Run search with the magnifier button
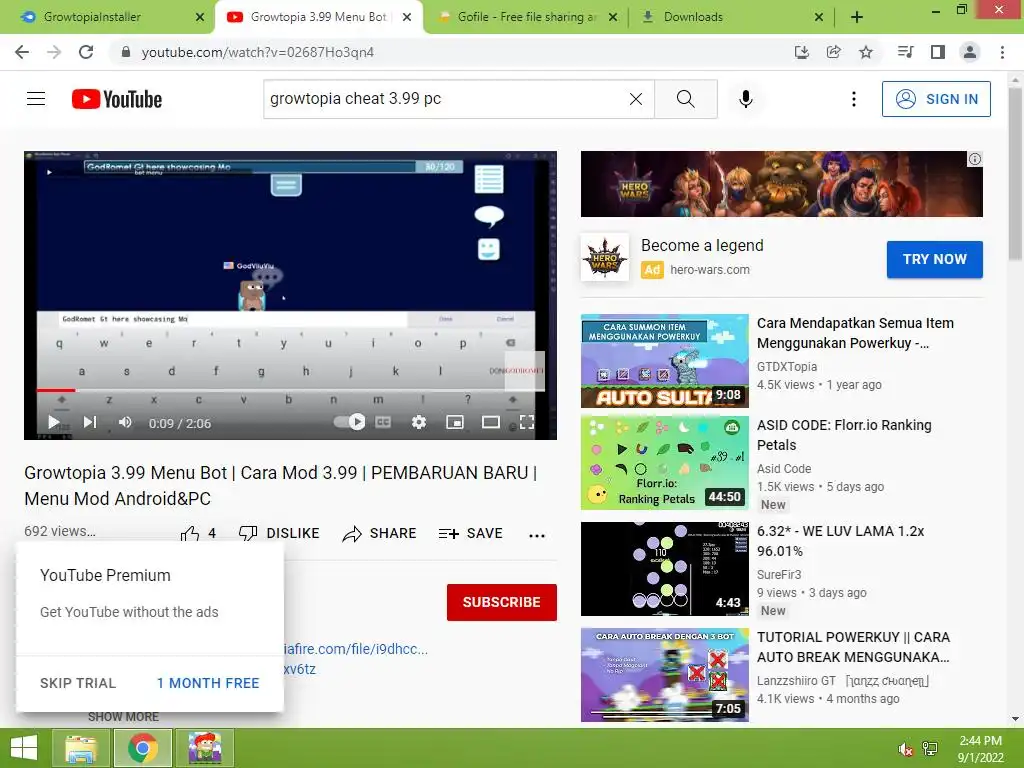The width and height of the screenshot is (1024, 768). [x=686, y=99]
